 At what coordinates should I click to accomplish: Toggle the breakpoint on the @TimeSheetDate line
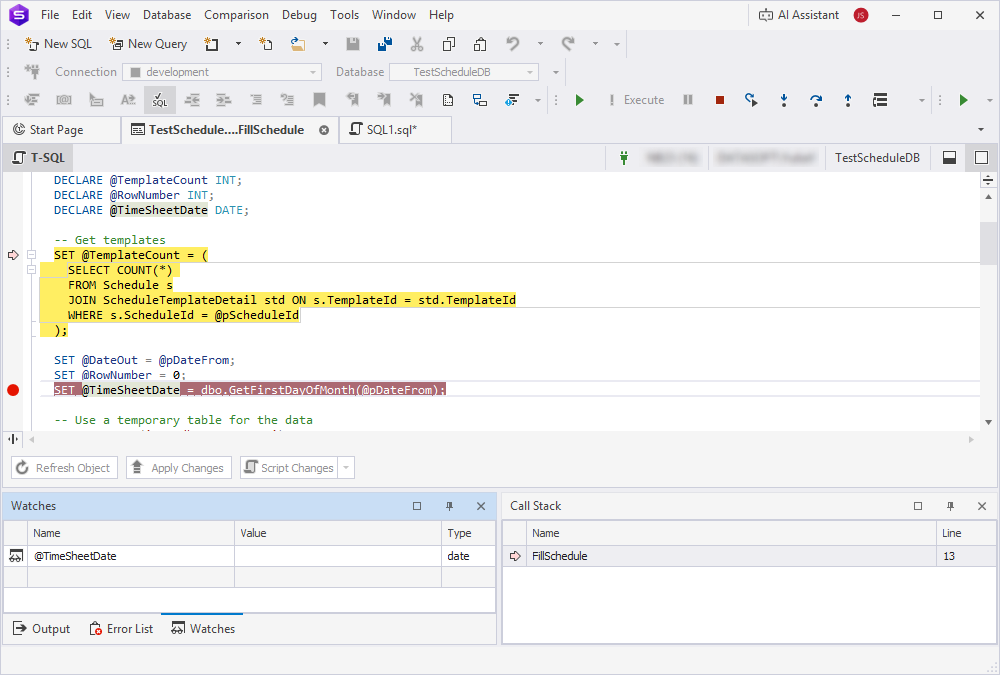tap(13, 390)
